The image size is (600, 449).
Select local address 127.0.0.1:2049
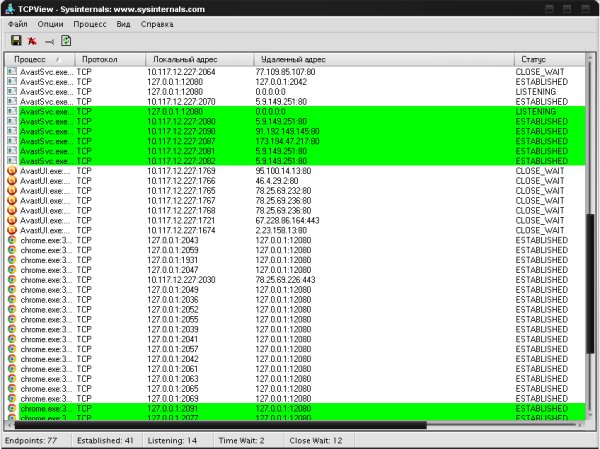[173, 290]
